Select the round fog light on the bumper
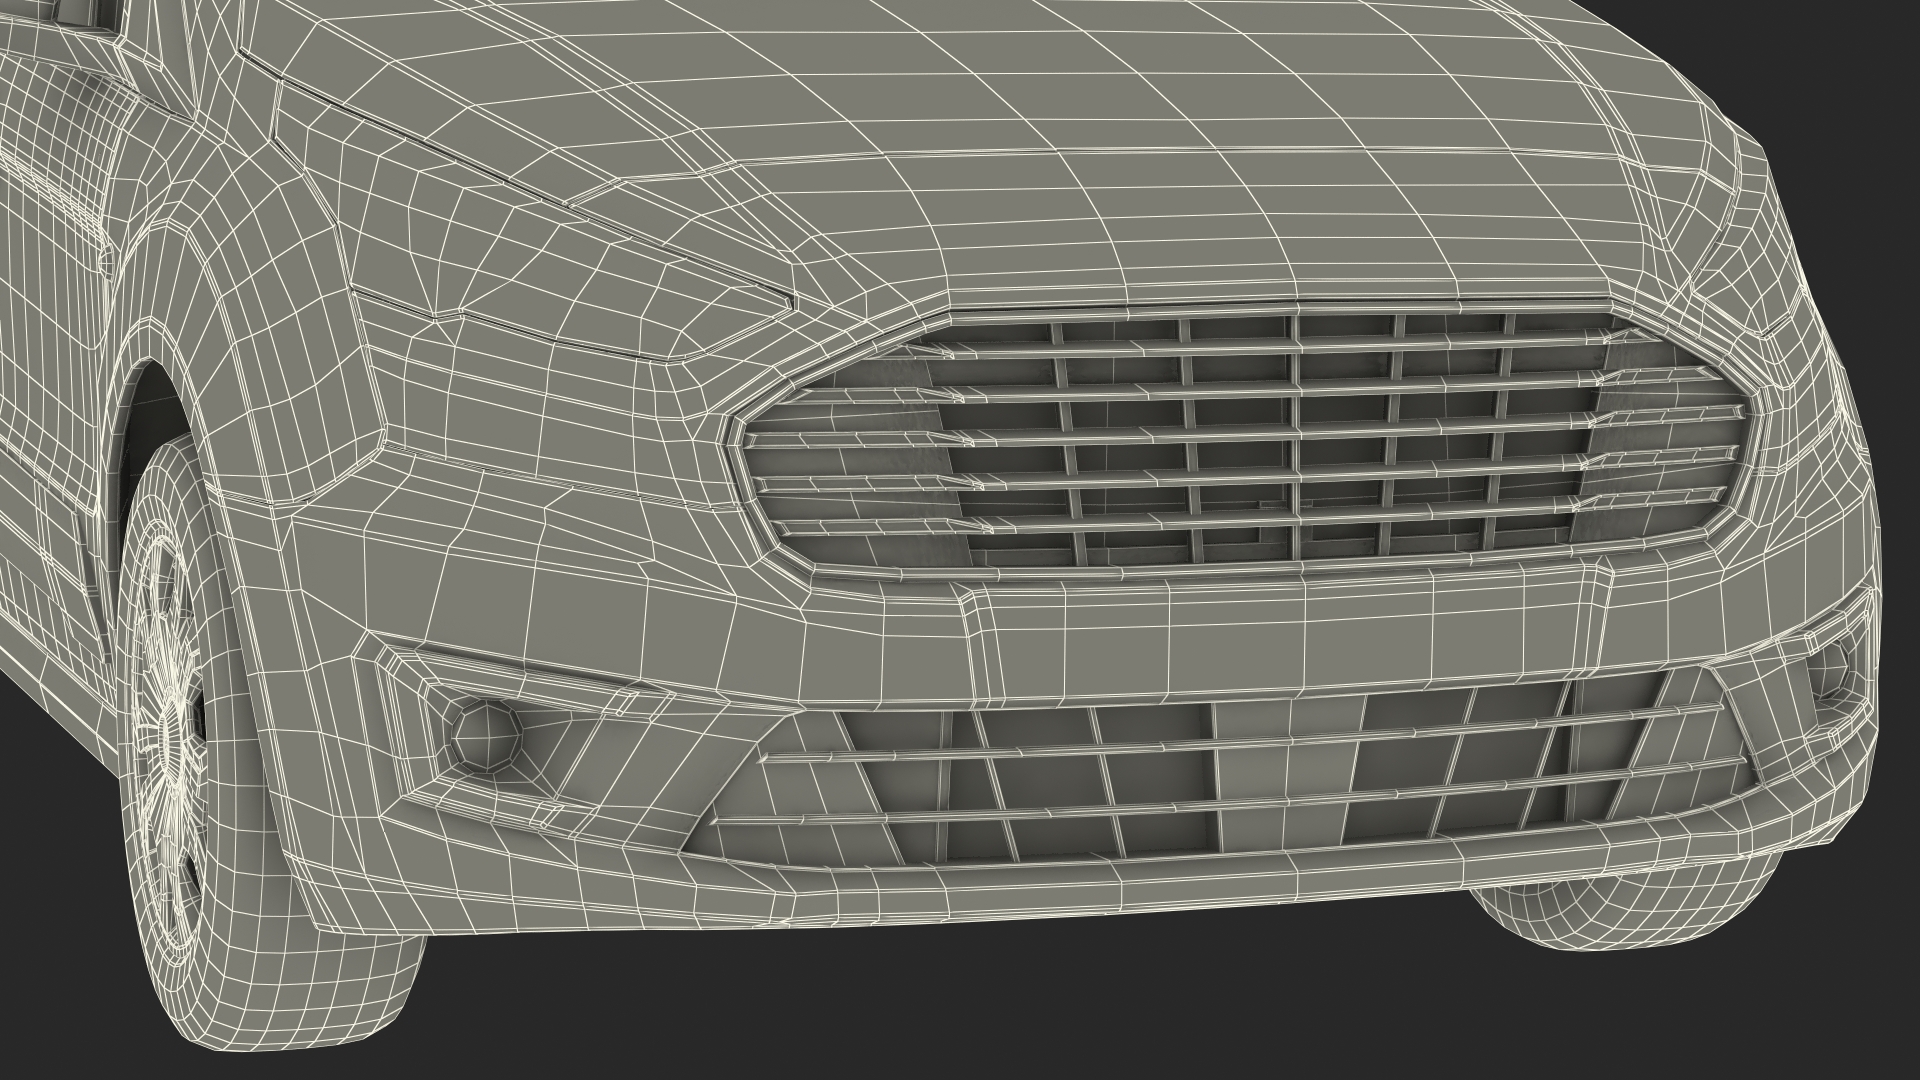The image size is (1920, 1080). point(485,734)
